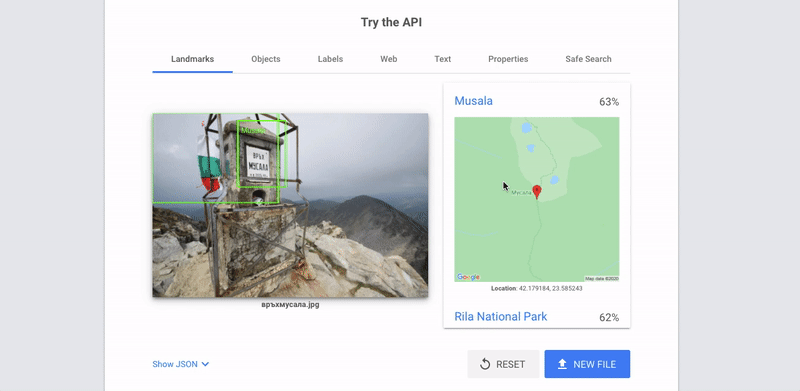
Task: Click the upload icon on NEW FILE
Action: (562, 364)
